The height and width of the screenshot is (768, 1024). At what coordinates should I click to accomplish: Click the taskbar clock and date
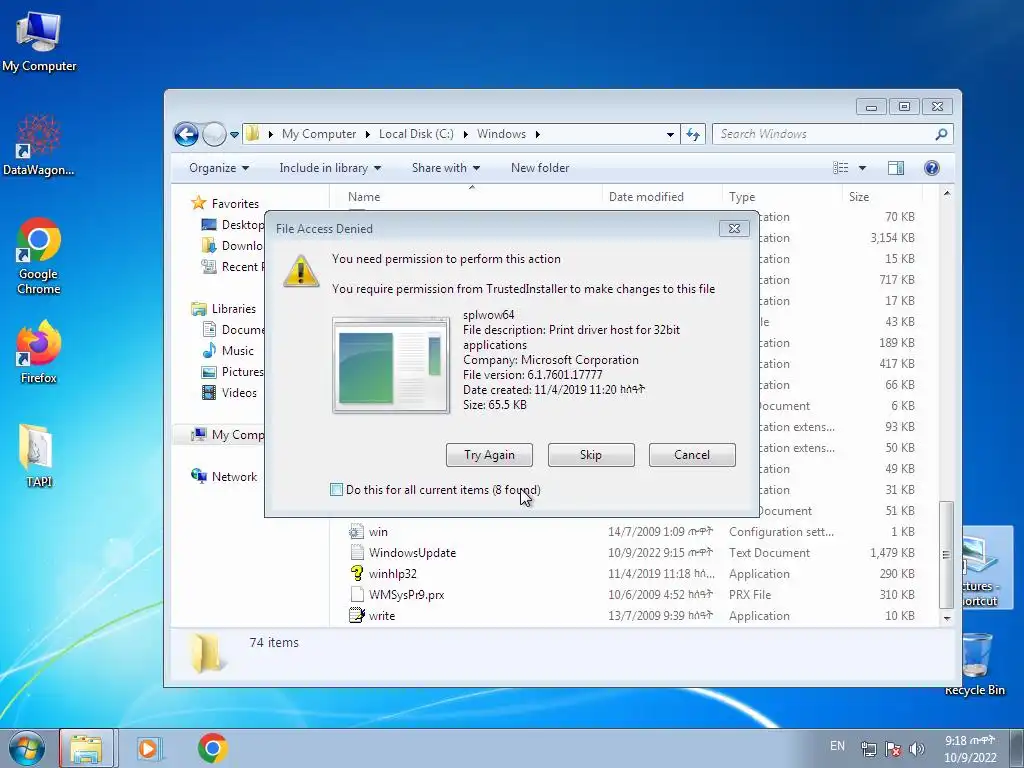click(x=970, y=749)
